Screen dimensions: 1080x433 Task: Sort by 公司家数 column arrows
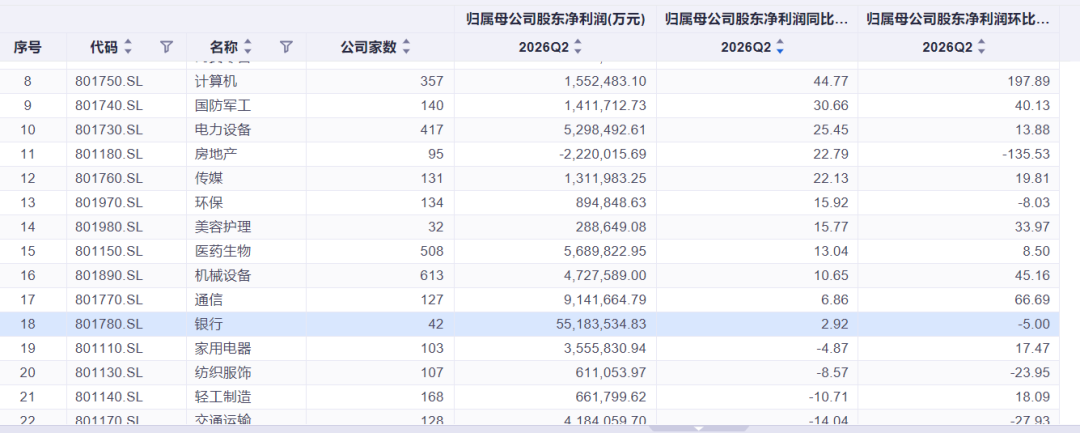(406, 47)
